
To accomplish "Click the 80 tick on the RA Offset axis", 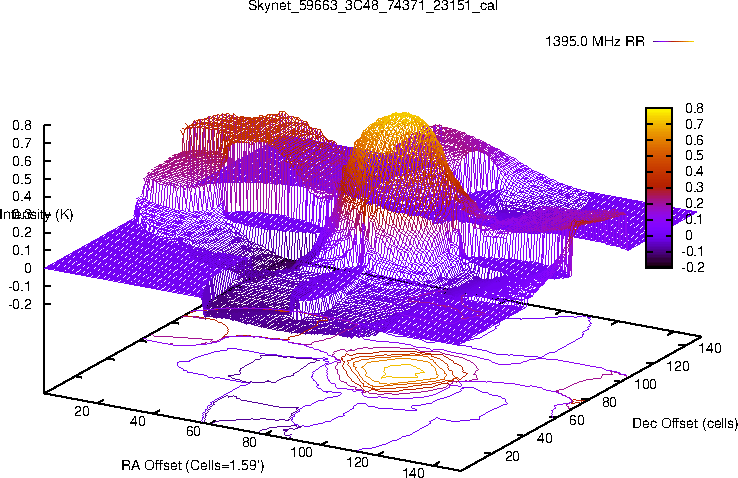I will coord(249,442).
